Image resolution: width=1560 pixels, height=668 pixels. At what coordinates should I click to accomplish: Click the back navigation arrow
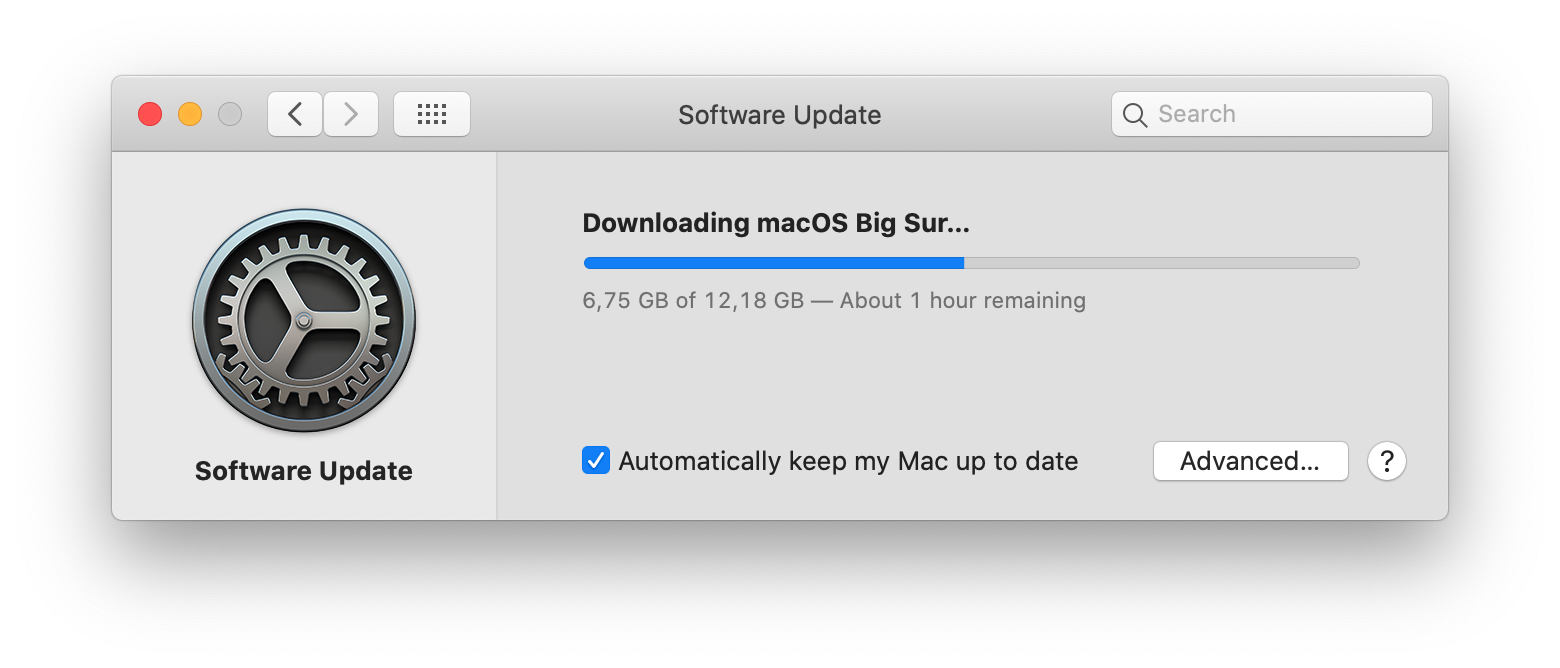click(294, 113)
